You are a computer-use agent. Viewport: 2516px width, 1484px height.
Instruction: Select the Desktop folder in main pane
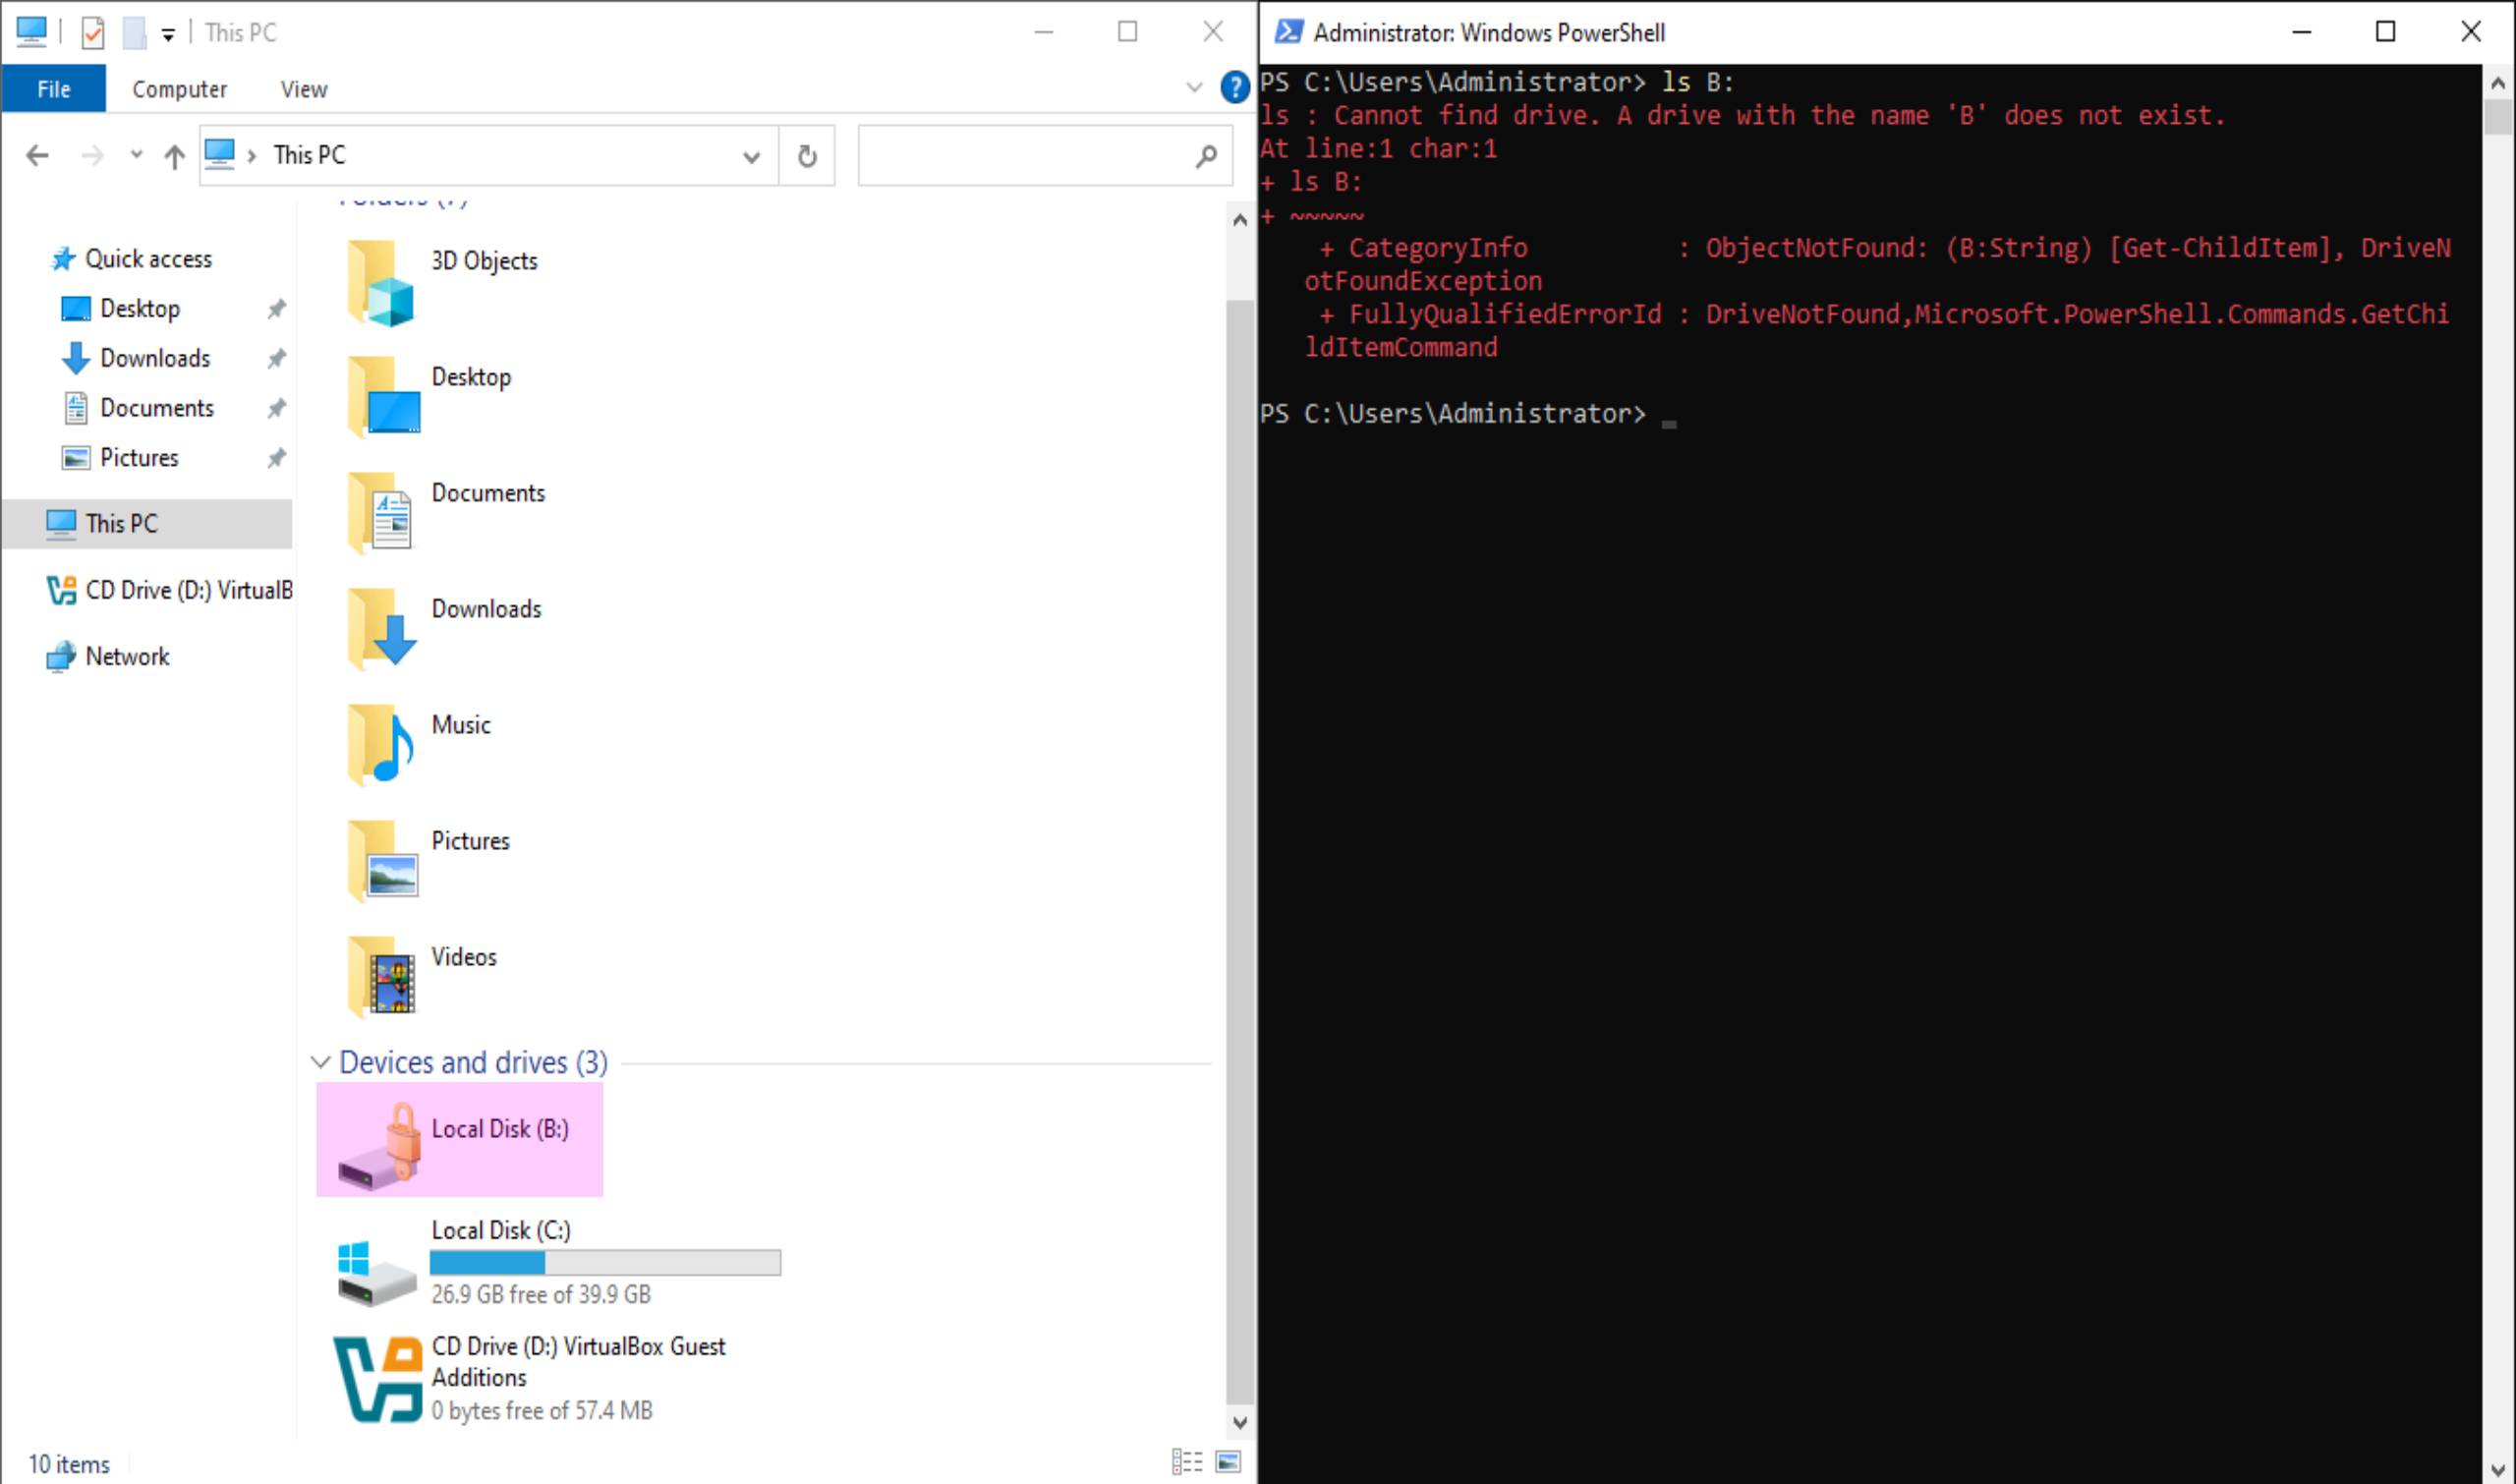[431, 397]
